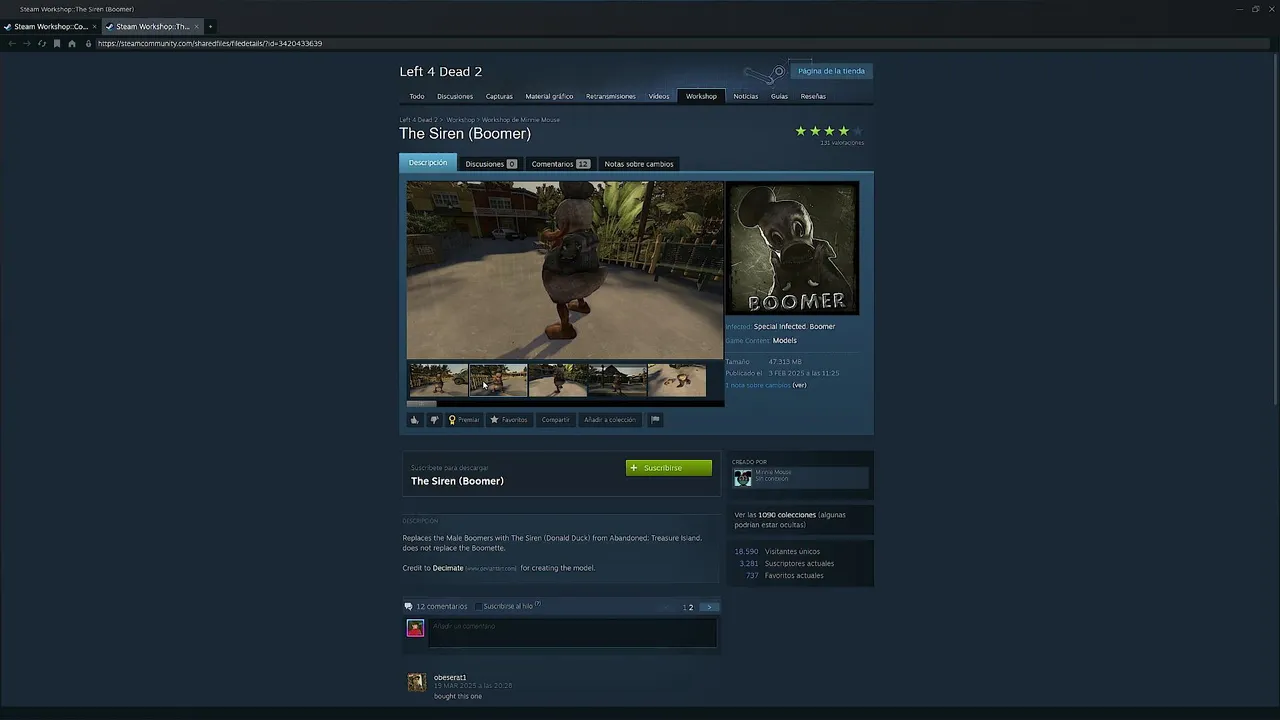
Task: Open the Página de la tienda button
Action: 831,71
